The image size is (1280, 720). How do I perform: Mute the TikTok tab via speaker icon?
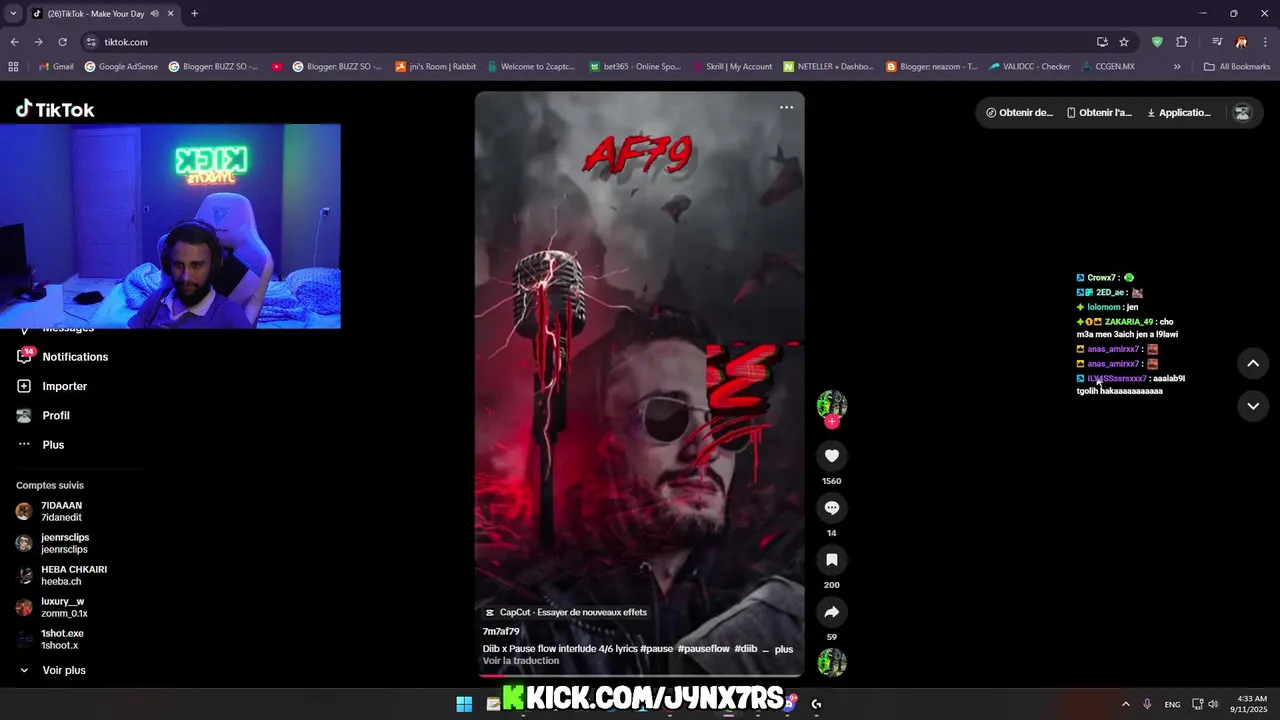click(153, 14)
